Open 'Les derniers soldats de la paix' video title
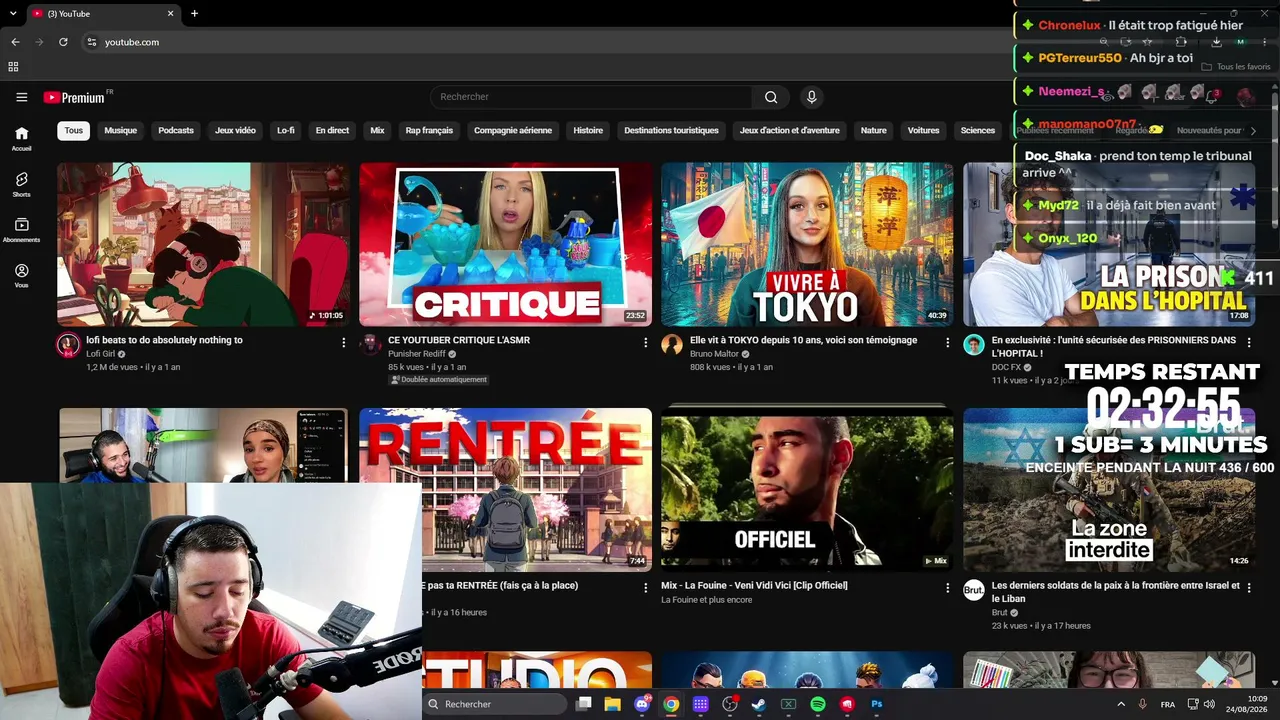This screenshot has width=1280, height=720. click(x=1115, y=591)
